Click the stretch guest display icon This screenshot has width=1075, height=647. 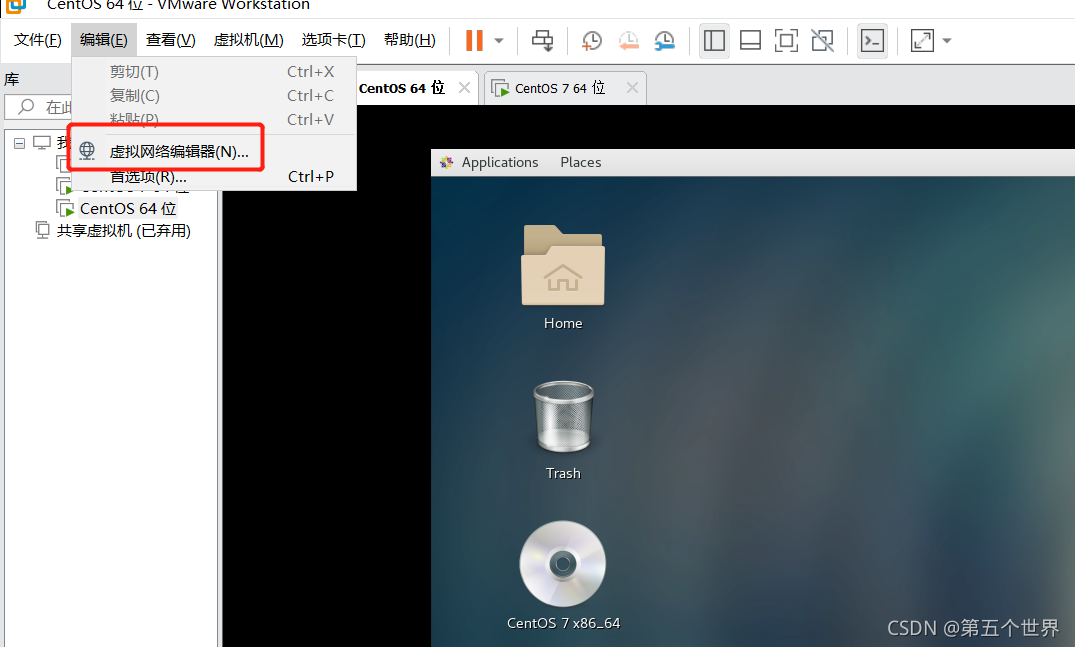(922, 40)
